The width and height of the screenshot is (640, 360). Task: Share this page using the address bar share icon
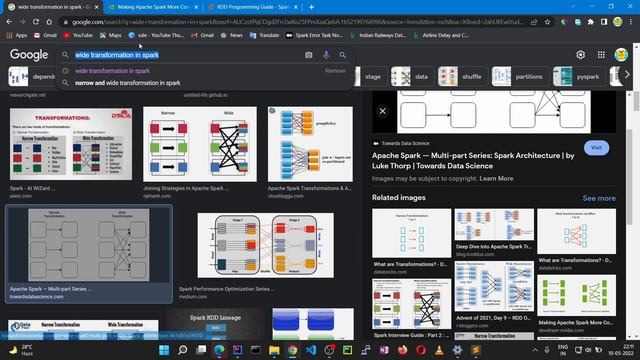pyautogui.click(x=534, y=22)
